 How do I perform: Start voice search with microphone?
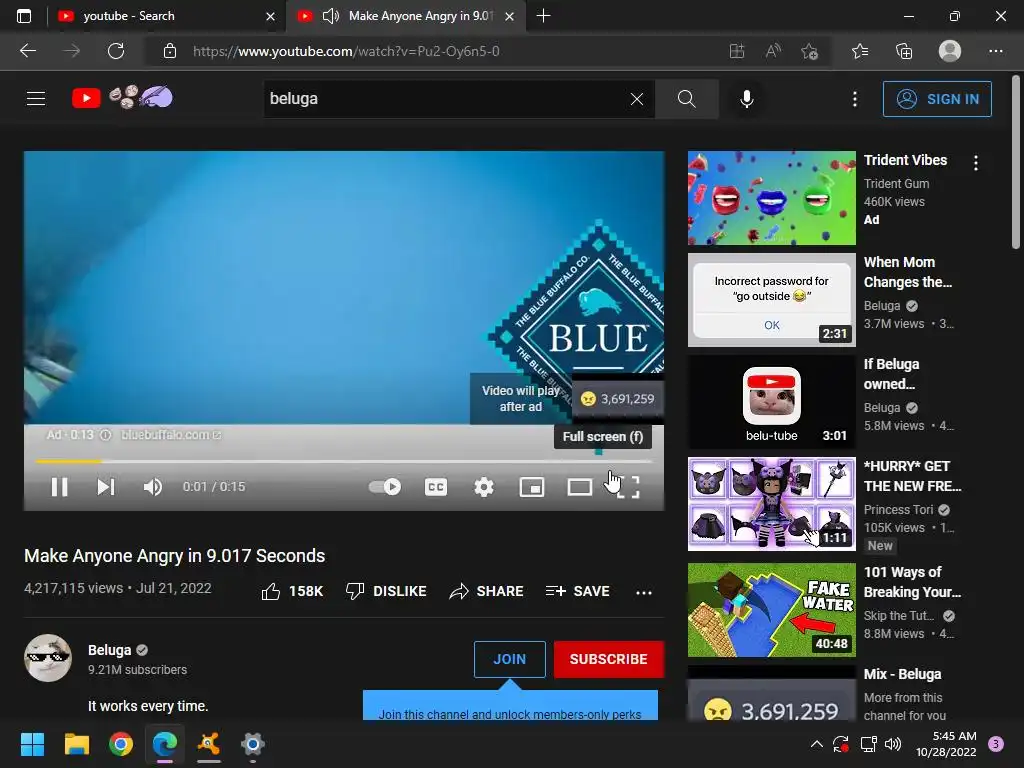click(x=746, y=99)
